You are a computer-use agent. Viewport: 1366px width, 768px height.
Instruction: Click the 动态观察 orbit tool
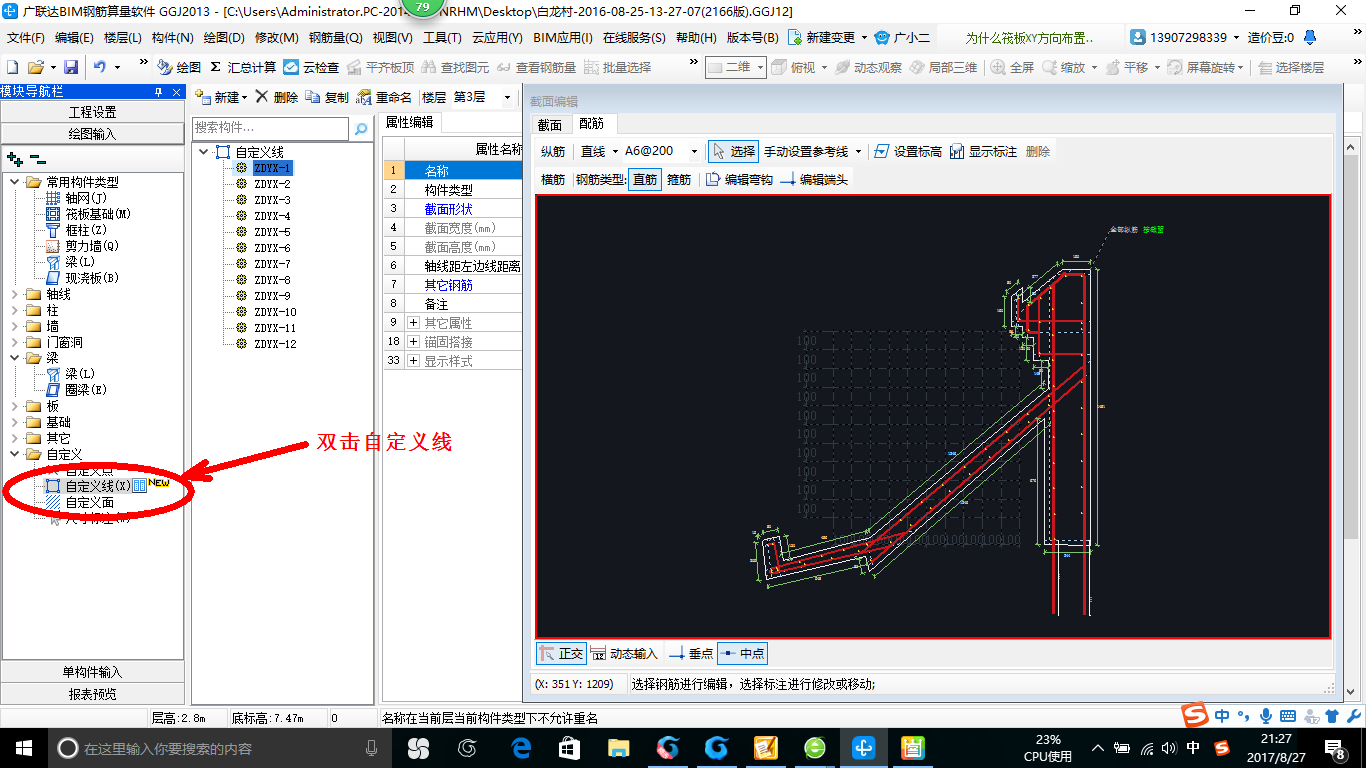tap(868, 67)
